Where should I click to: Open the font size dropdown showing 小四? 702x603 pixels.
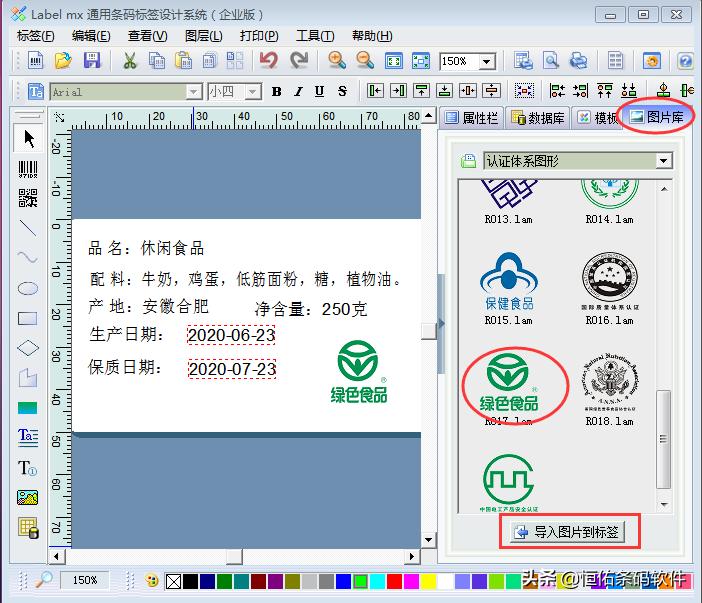[x=253, y=92]
